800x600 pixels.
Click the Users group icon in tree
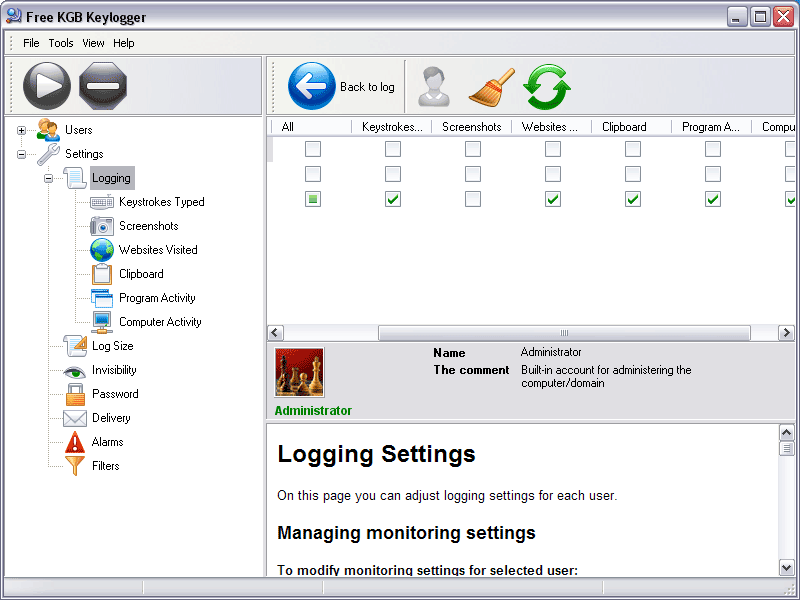[48, 130]
